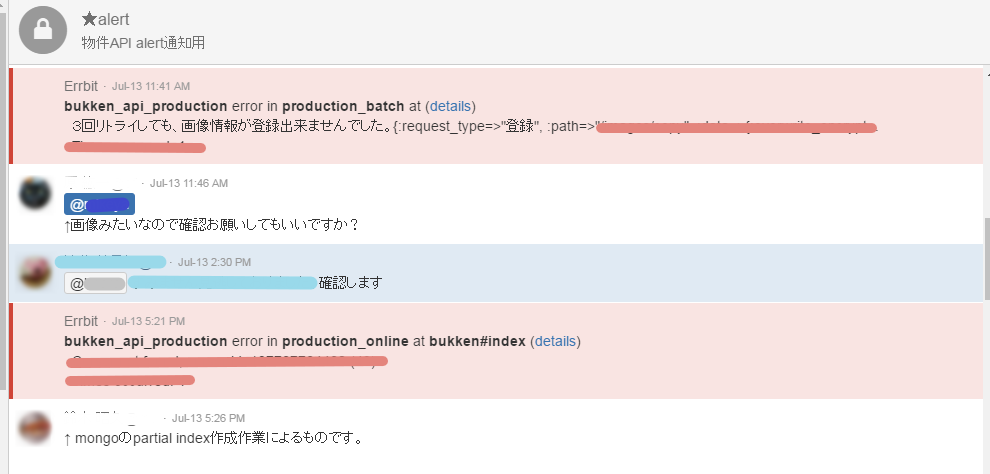
Task: Click the ★alert room title
Action: pos(106,19)
